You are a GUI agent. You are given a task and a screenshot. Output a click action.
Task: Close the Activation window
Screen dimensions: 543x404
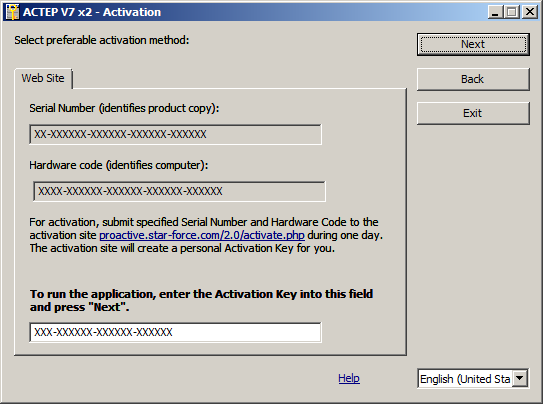(530, 12)
